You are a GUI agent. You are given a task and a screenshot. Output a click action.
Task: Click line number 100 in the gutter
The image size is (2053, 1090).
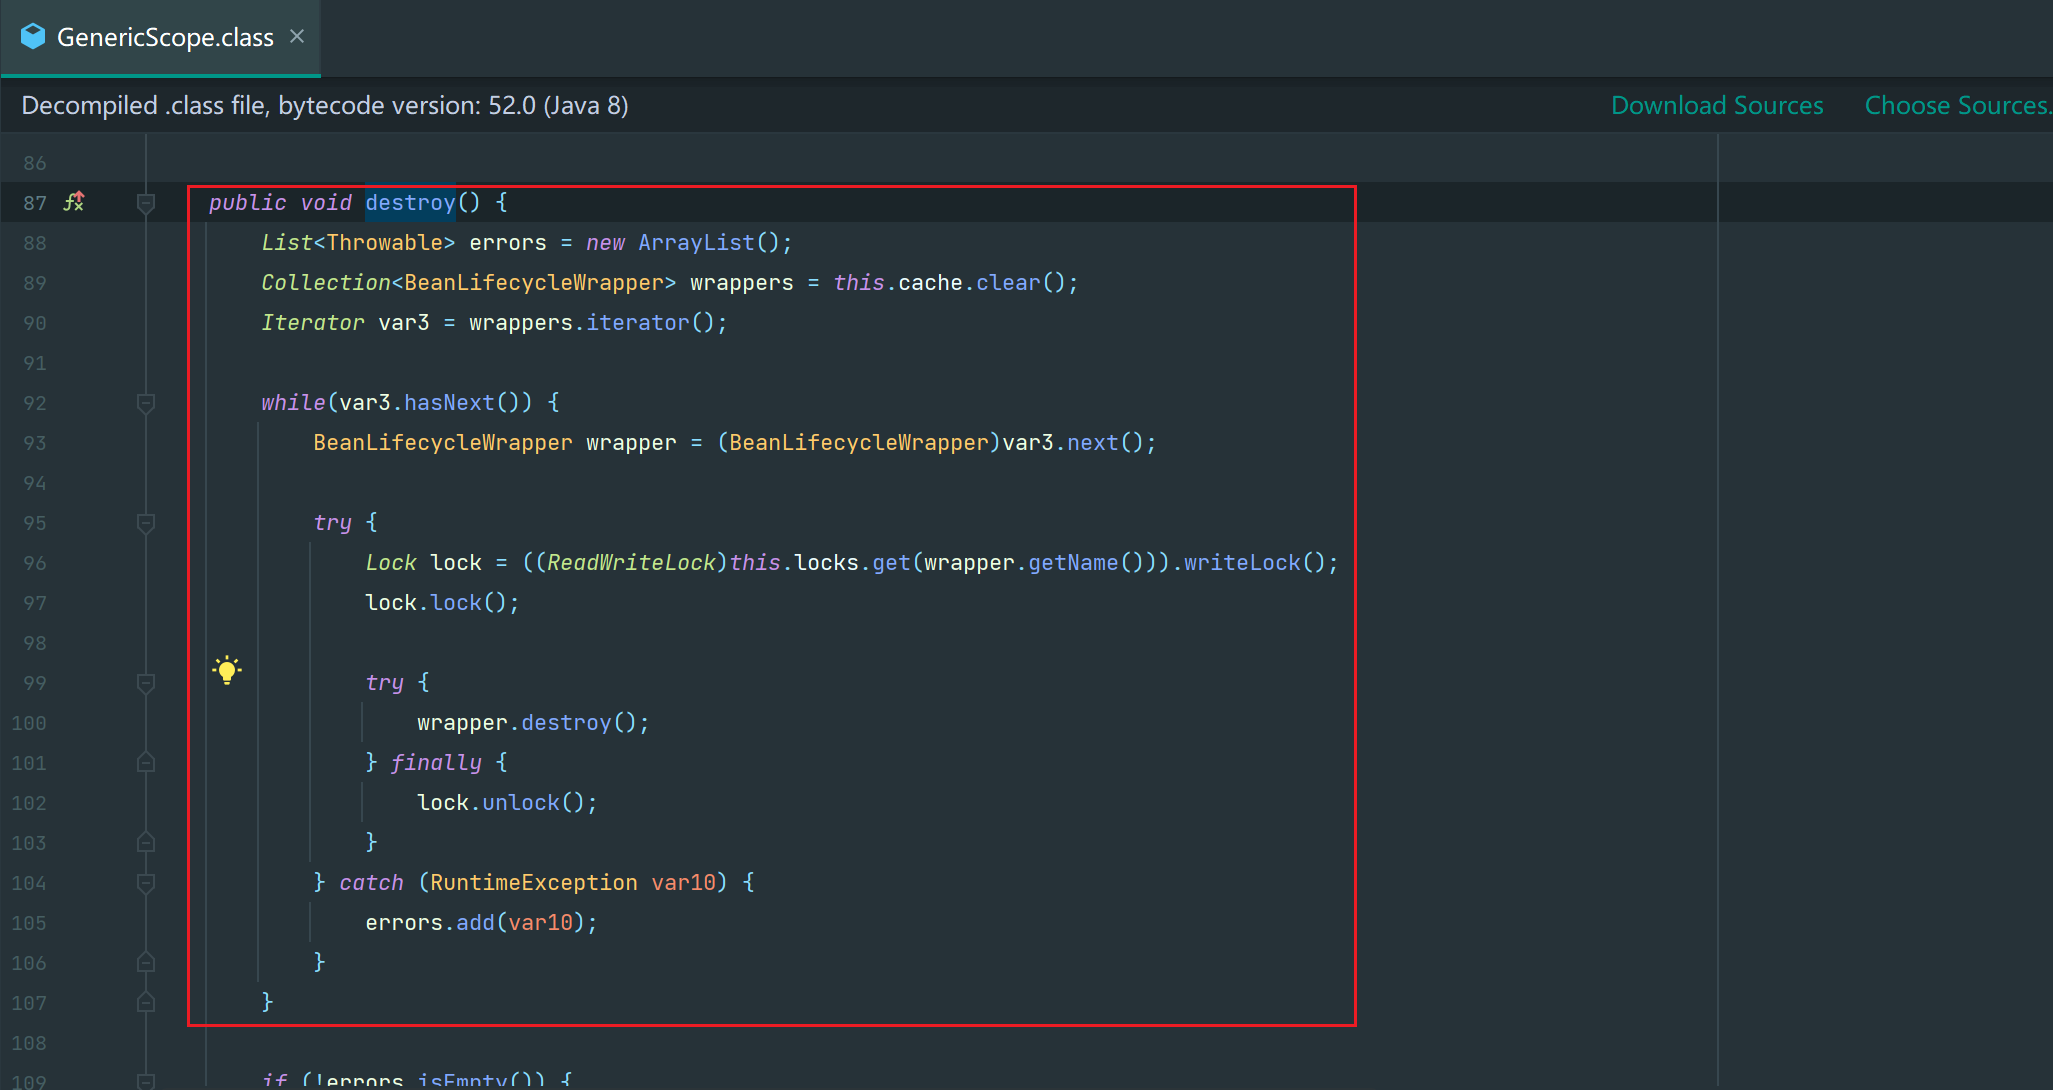pos(29,723)
